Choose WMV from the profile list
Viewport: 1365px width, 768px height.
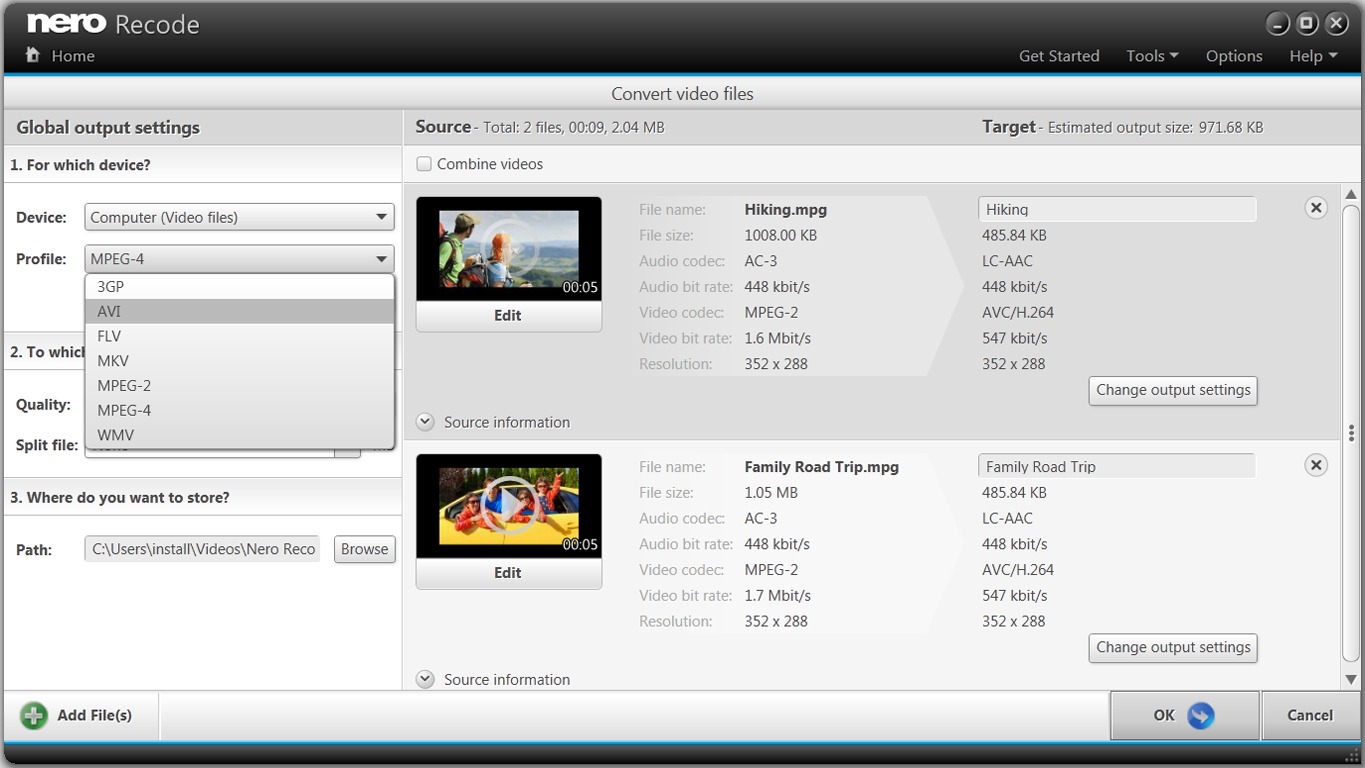click(x=240, y=435)
